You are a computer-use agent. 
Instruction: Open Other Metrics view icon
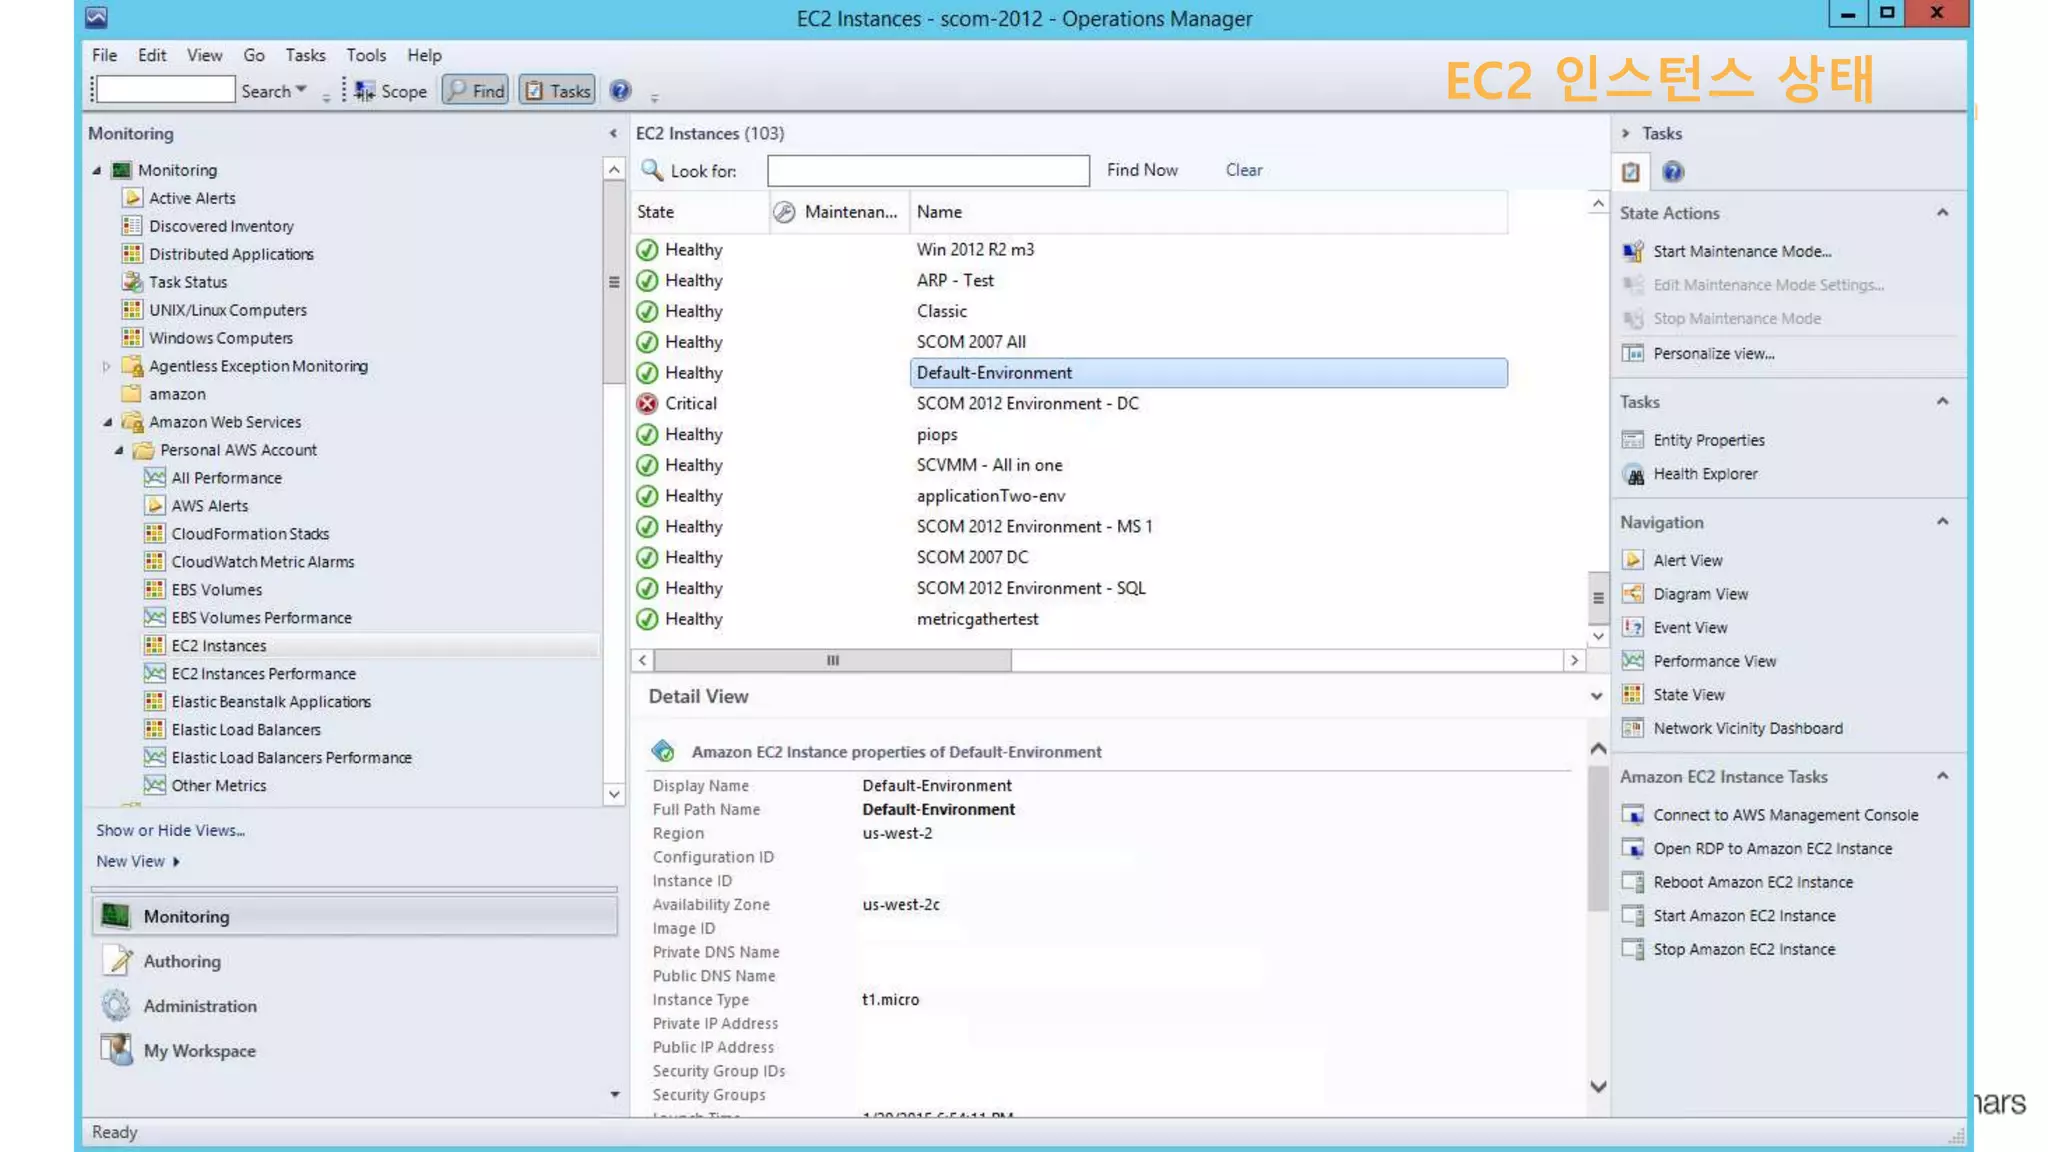pos(154,786)
